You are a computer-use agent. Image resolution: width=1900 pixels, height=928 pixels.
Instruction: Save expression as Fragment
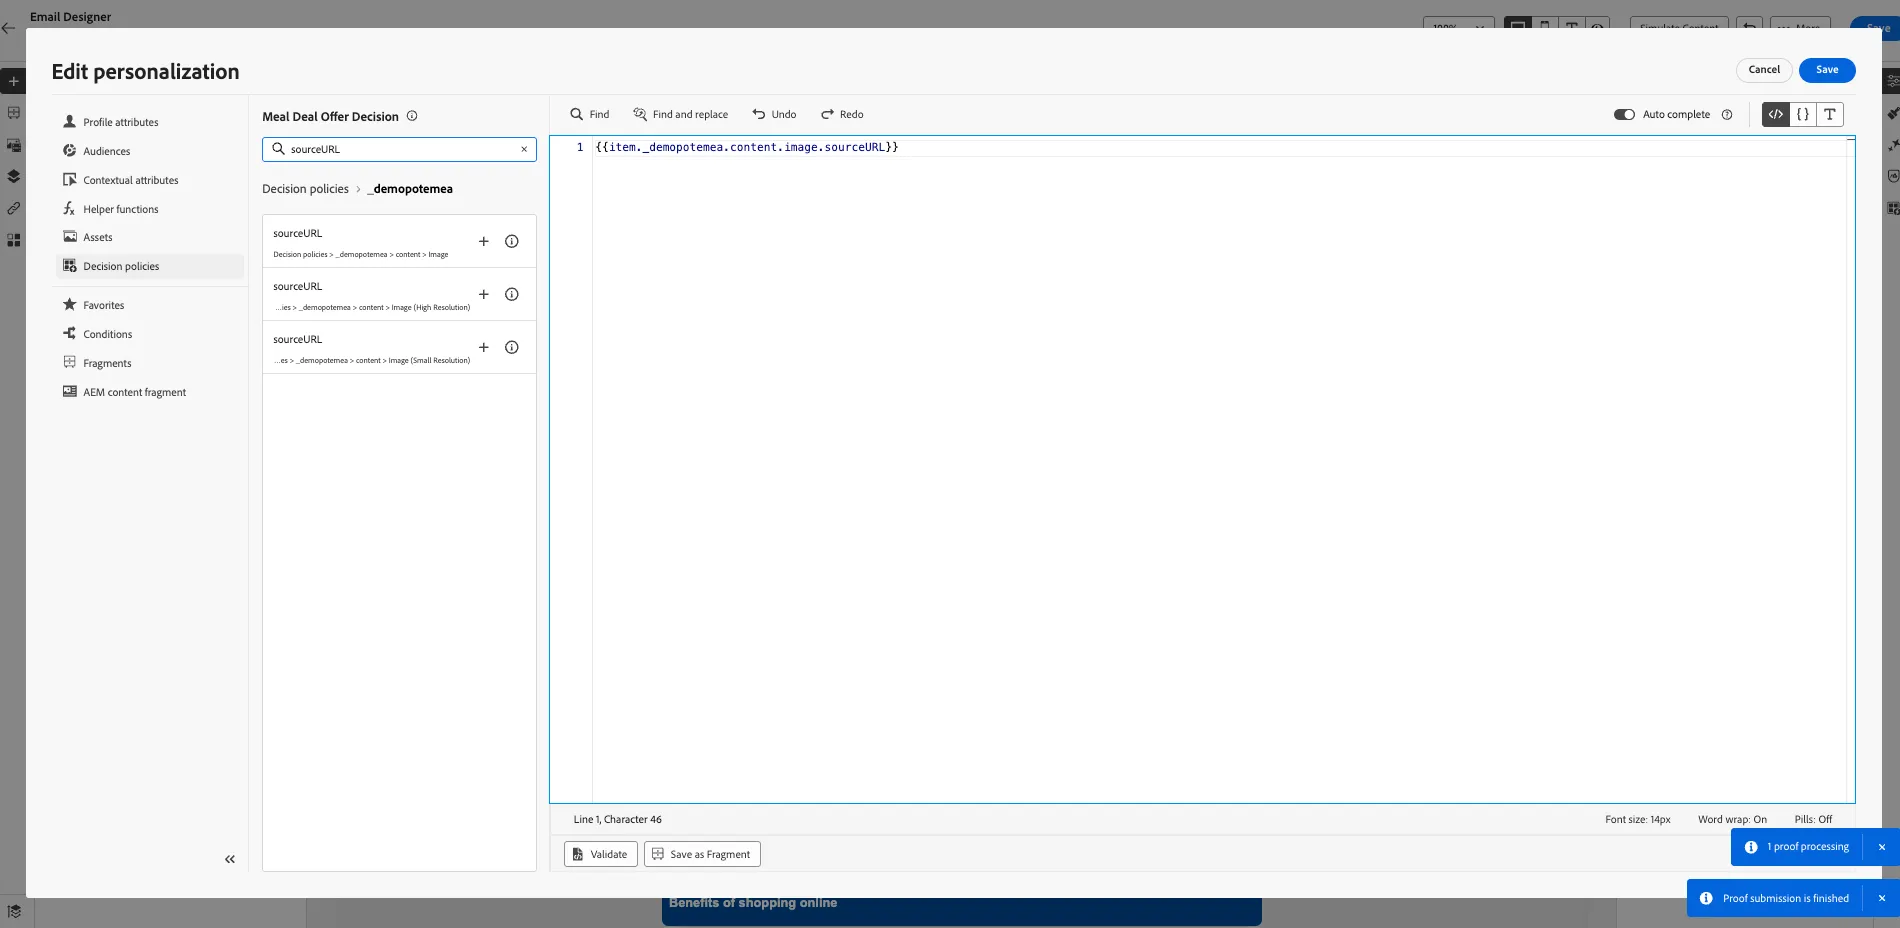pos(702,854)
